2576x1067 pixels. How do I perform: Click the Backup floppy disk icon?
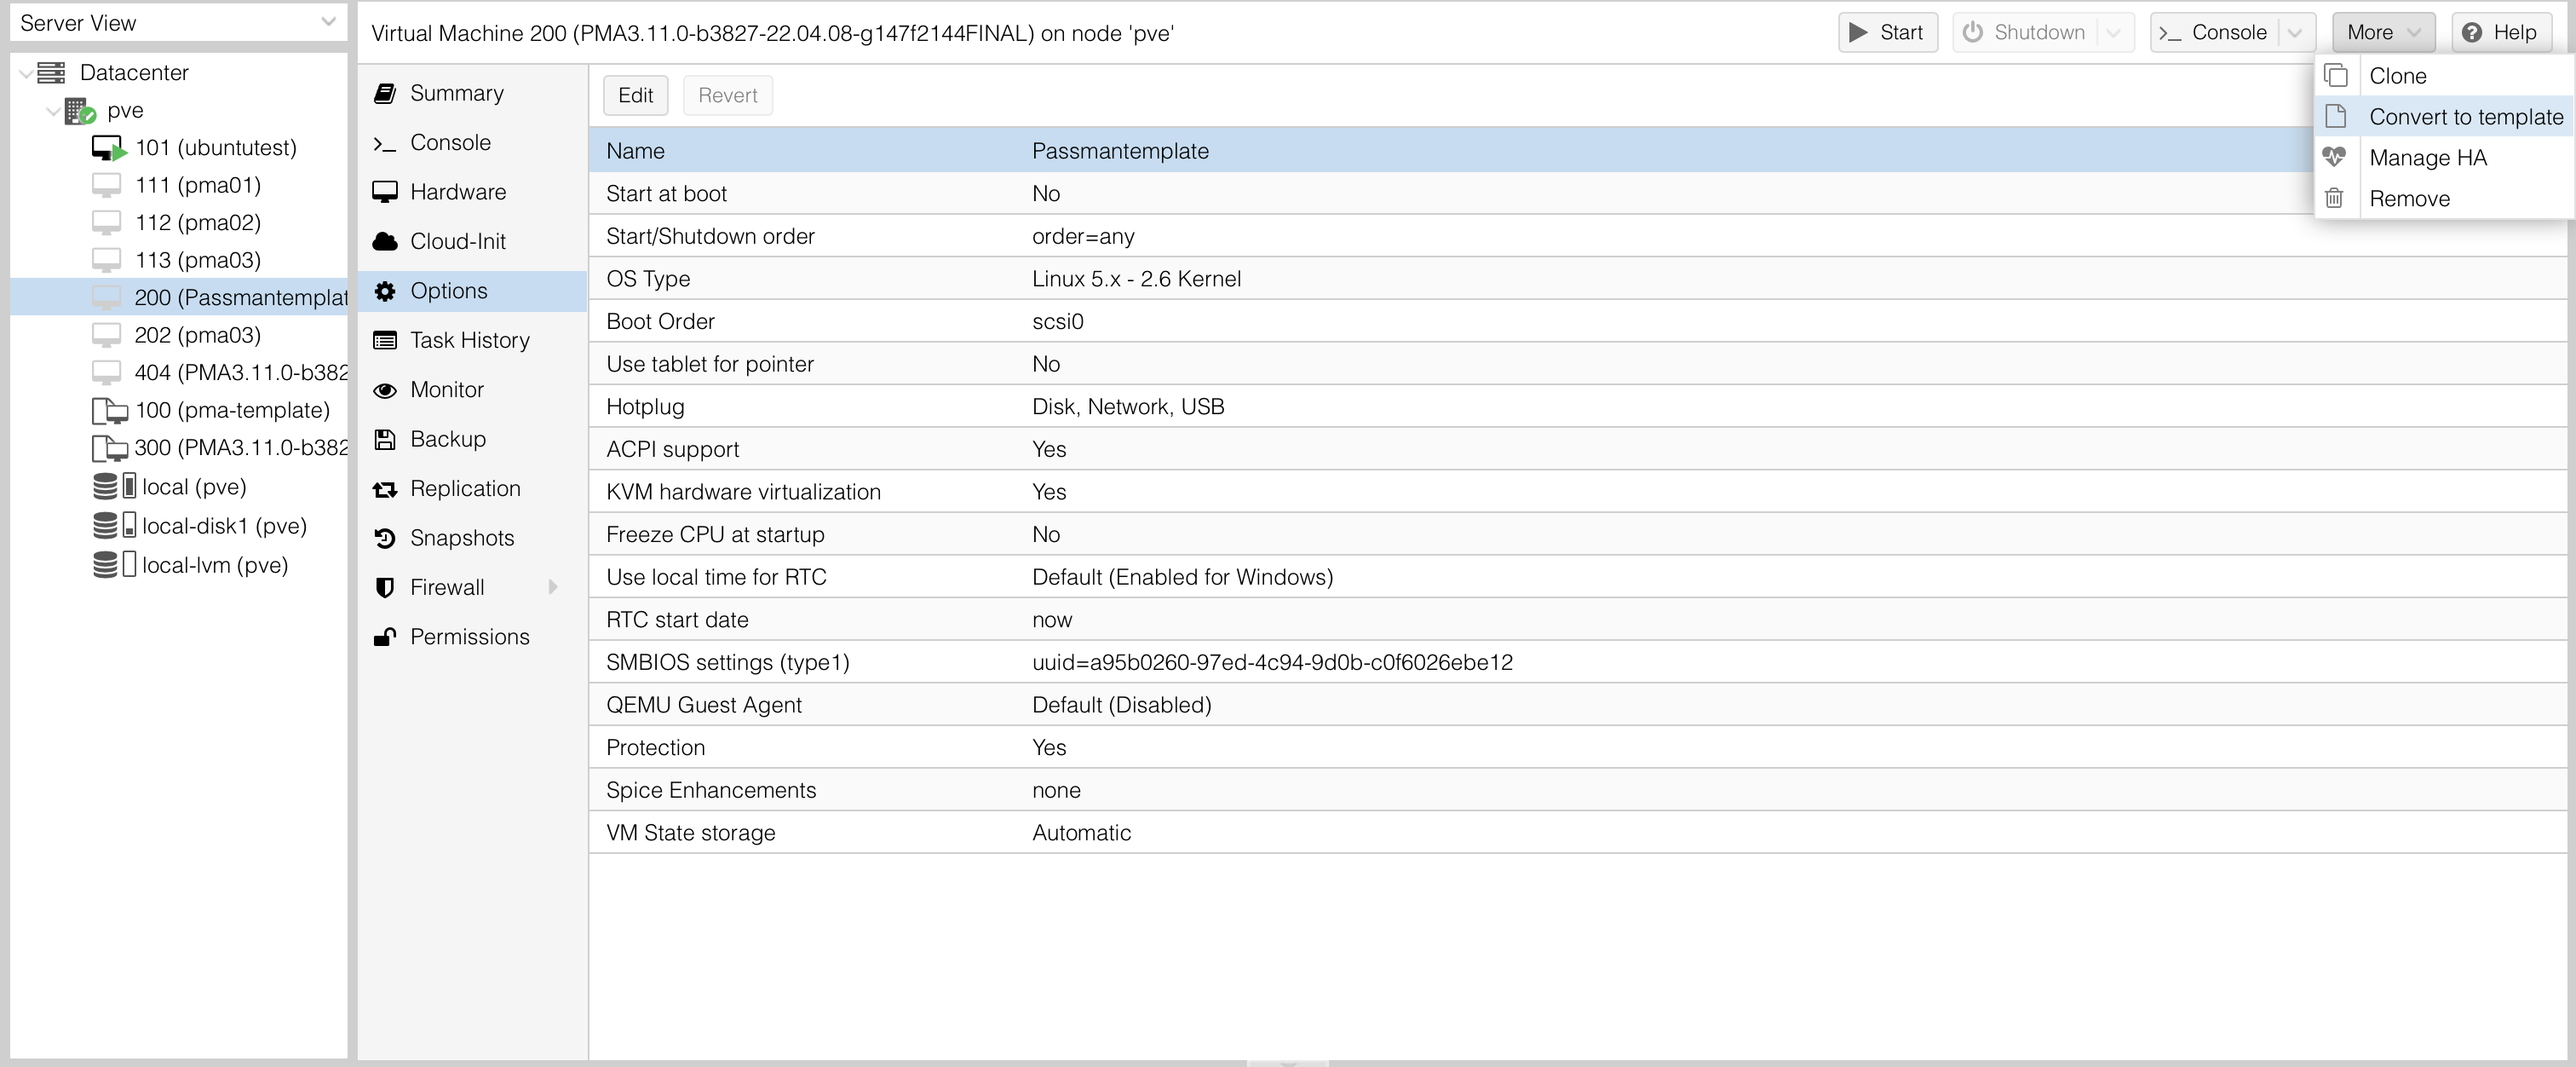pos(384,439)
